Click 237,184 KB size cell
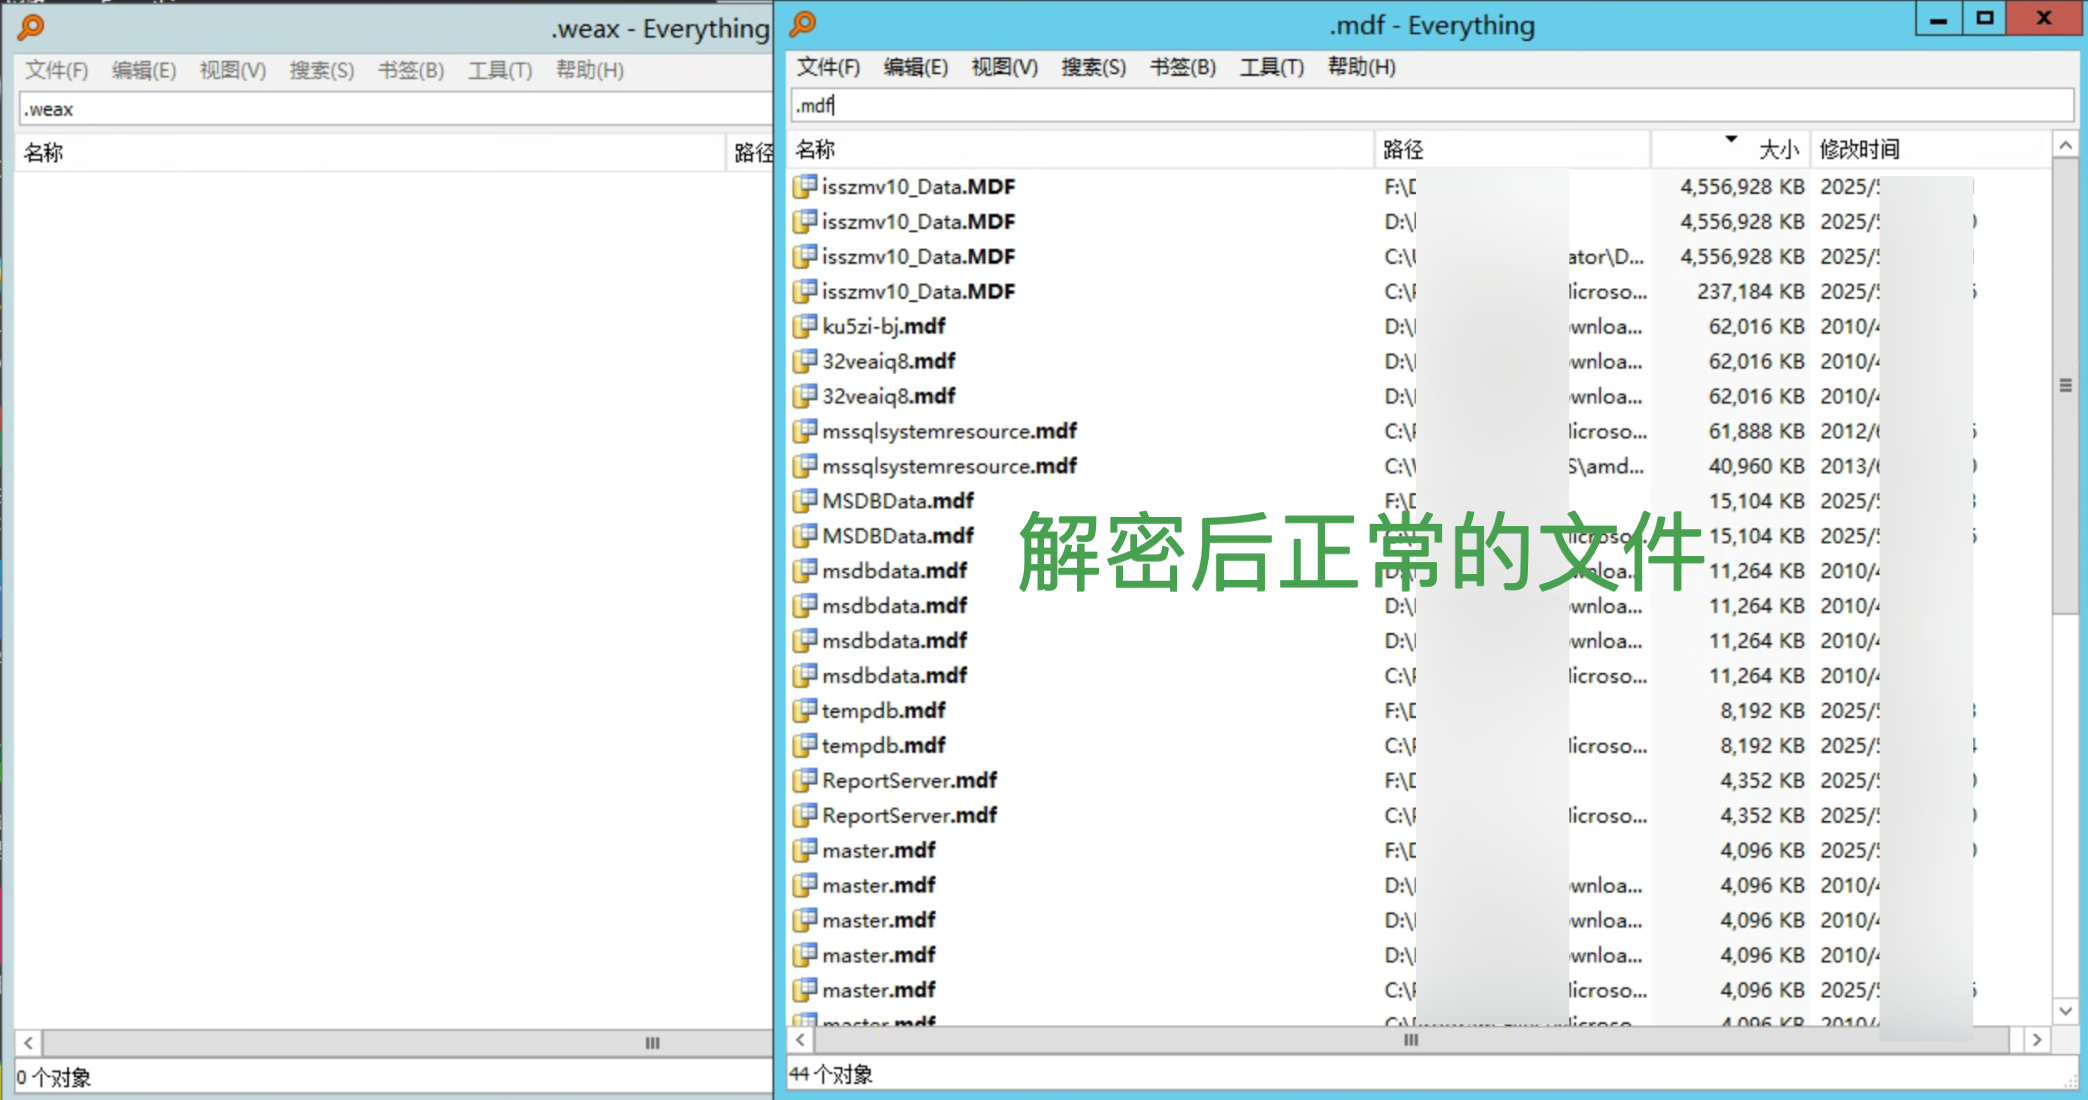Viewport: 2088px width, 1100px height. (x=1750, y=291)
